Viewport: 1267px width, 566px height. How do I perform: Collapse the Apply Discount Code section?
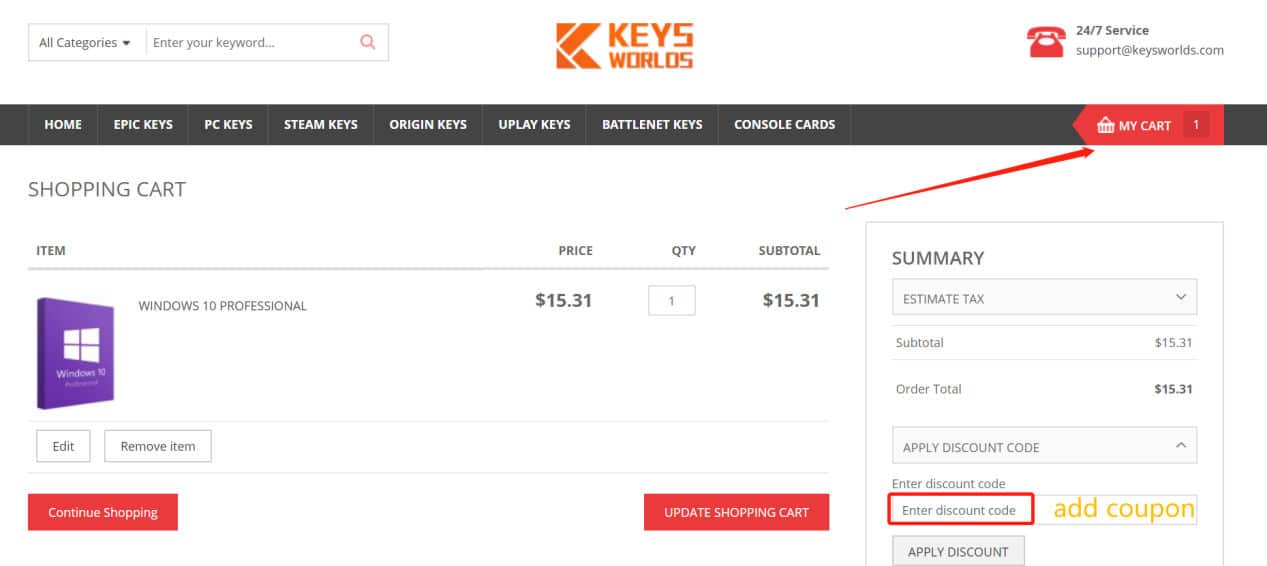tap(1044, 447)
